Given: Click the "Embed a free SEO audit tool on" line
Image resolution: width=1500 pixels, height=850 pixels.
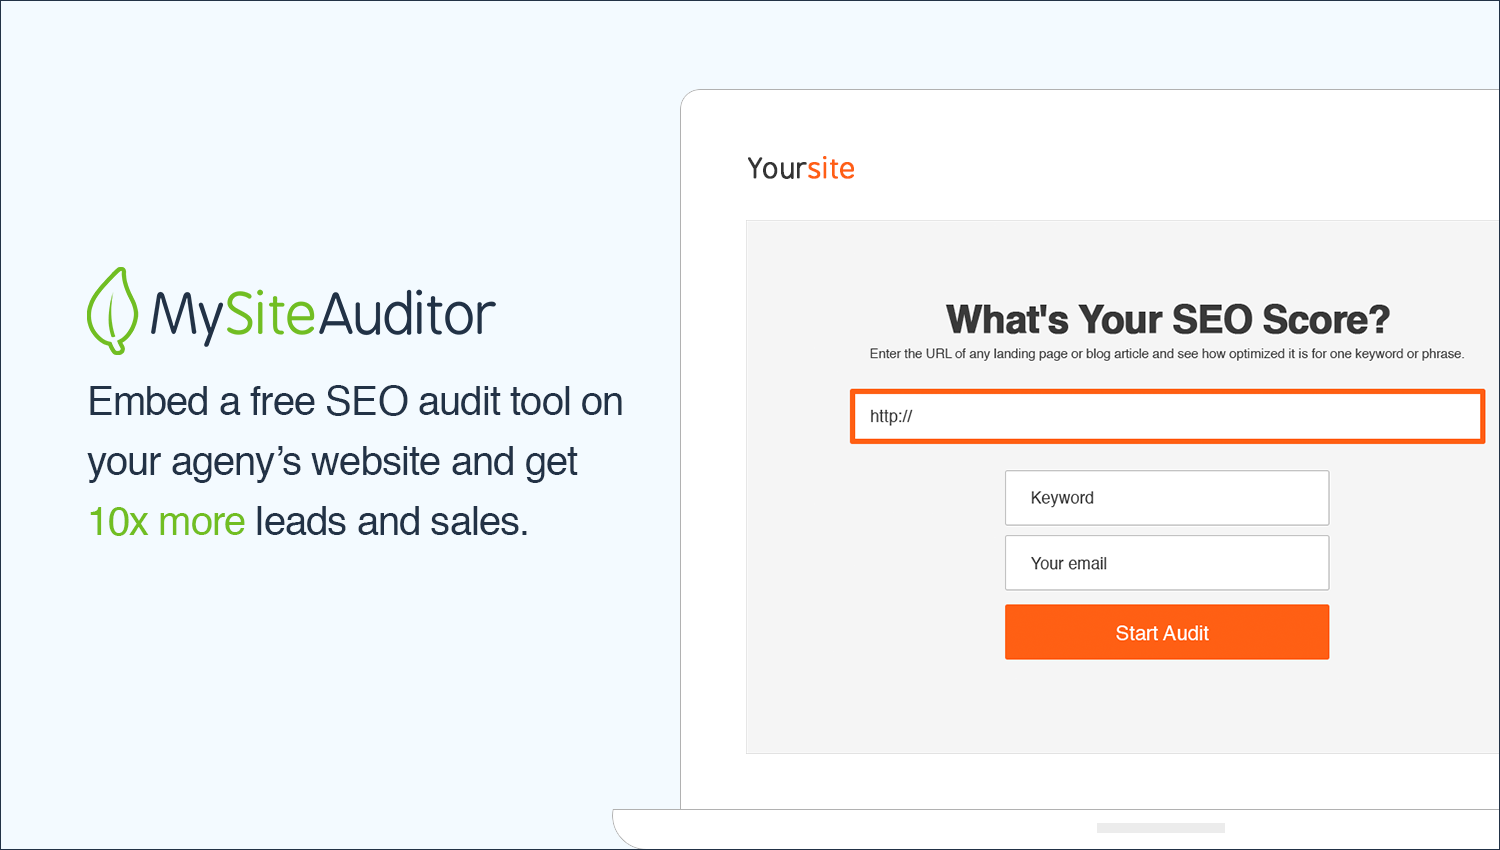Looking at the screenshot, I should tap(355, 402).
